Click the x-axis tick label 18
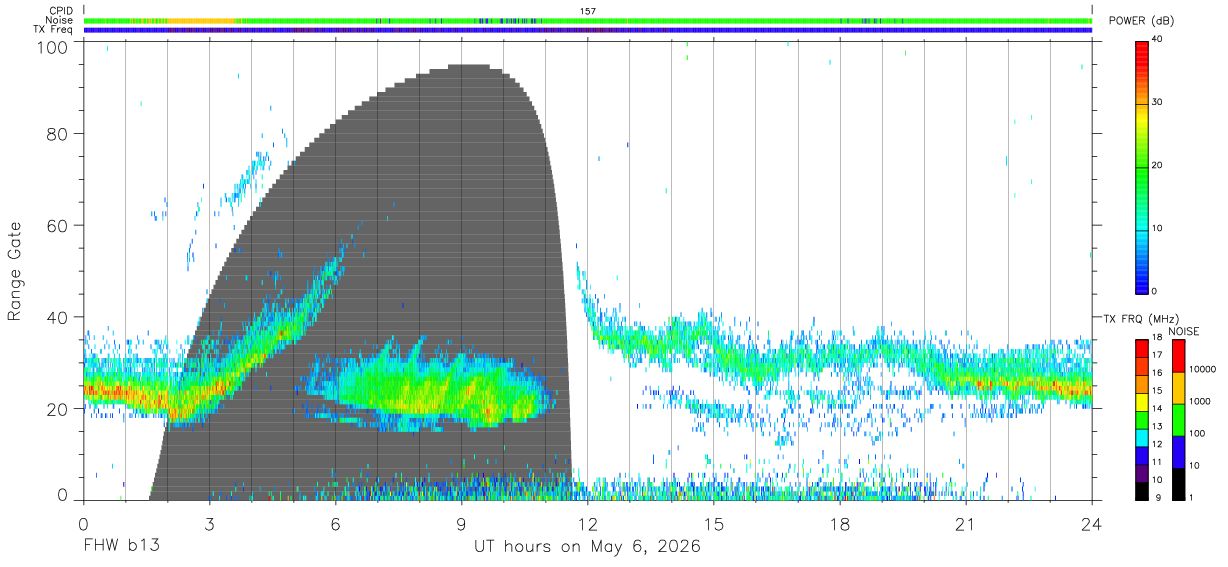This screenshot has height=567, width=1228. coord(839,524)
